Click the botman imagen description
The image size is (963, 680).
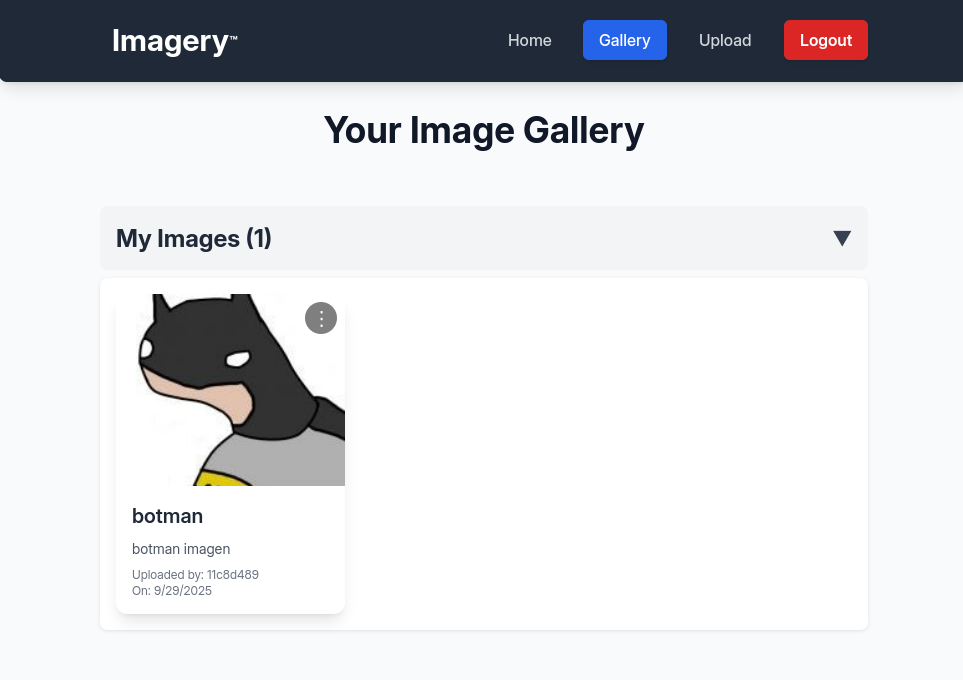[181, 549]
